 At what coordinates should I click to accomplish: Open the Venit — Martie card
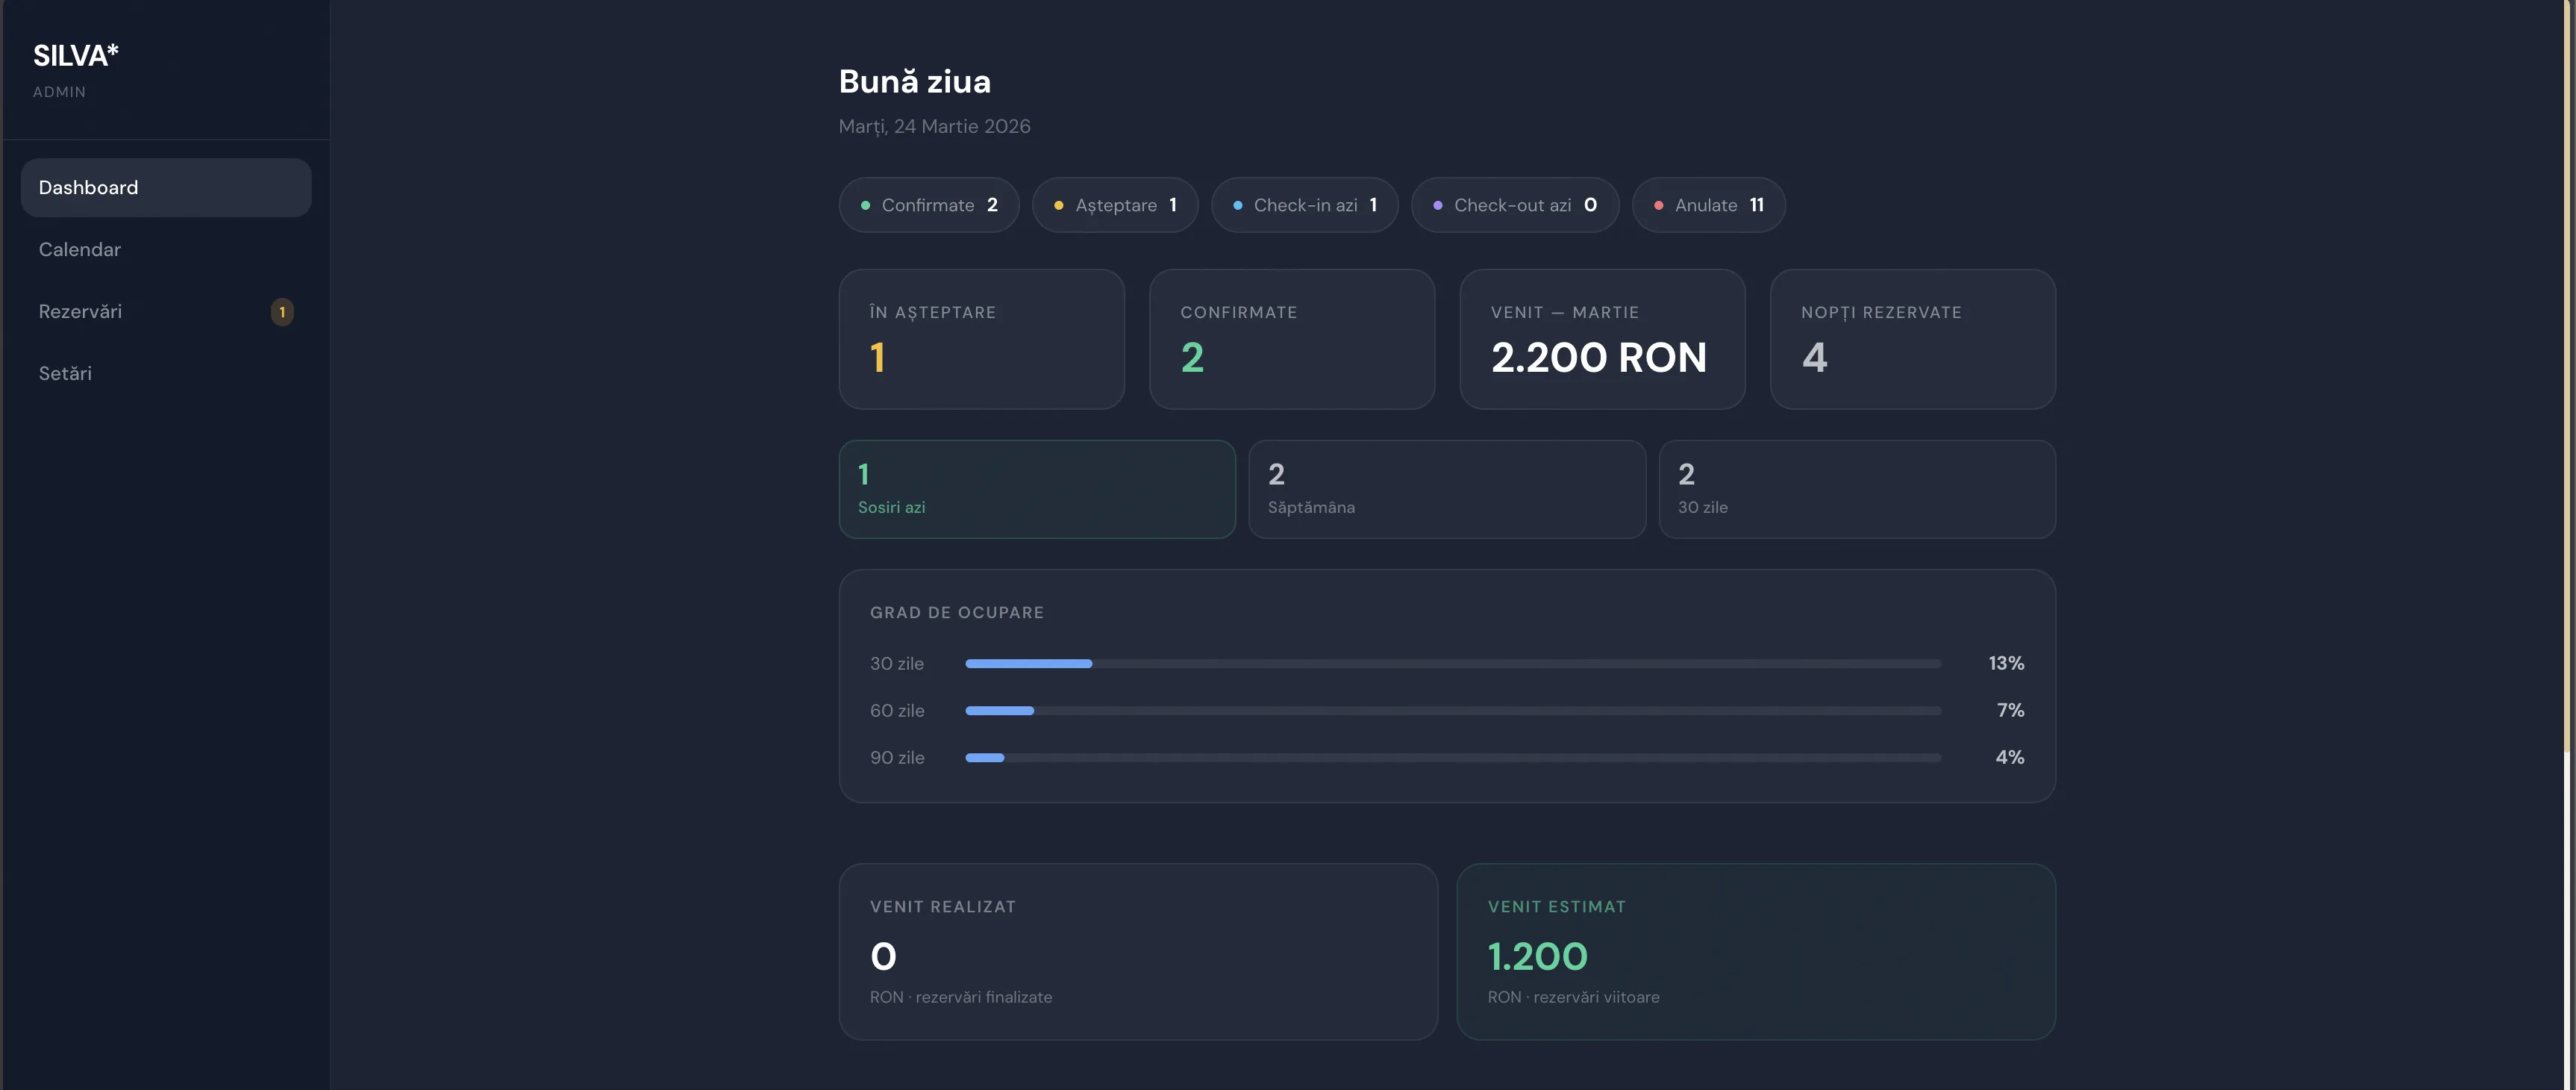click(x=1602, y=339)
